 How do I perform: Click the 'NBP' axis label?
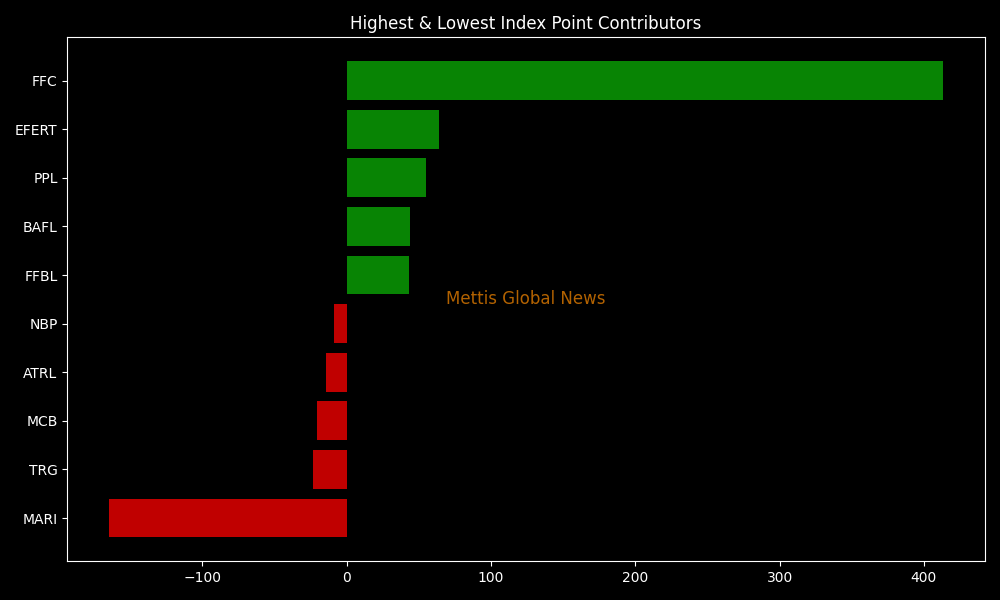click(x=43, y=325)
